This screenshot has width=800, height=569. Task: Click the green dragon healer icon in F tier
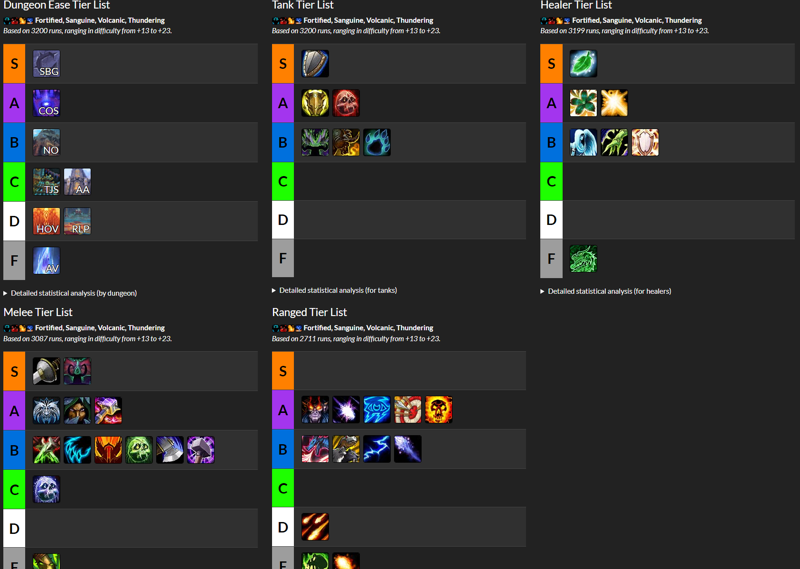[583, 259]
